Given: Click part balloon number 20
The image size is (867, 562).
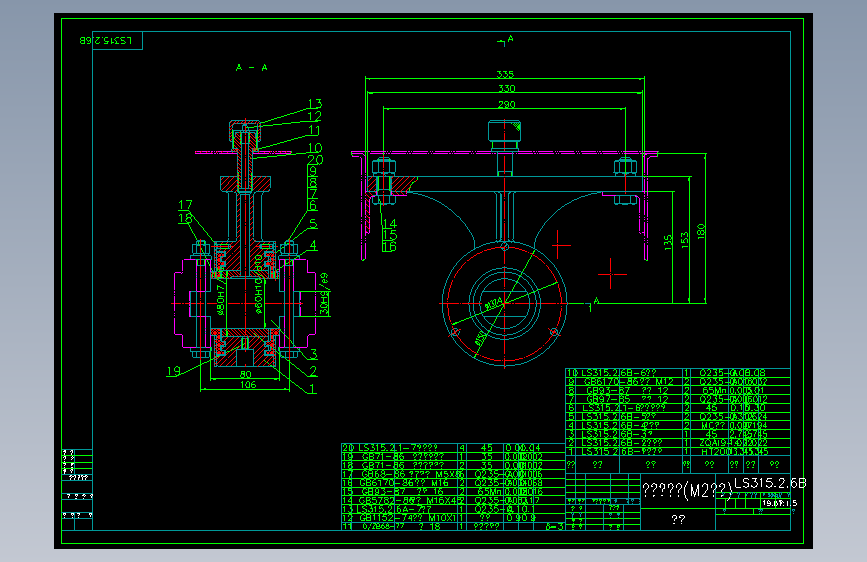Looking at the screenshot, I should (x=315, y=160).
